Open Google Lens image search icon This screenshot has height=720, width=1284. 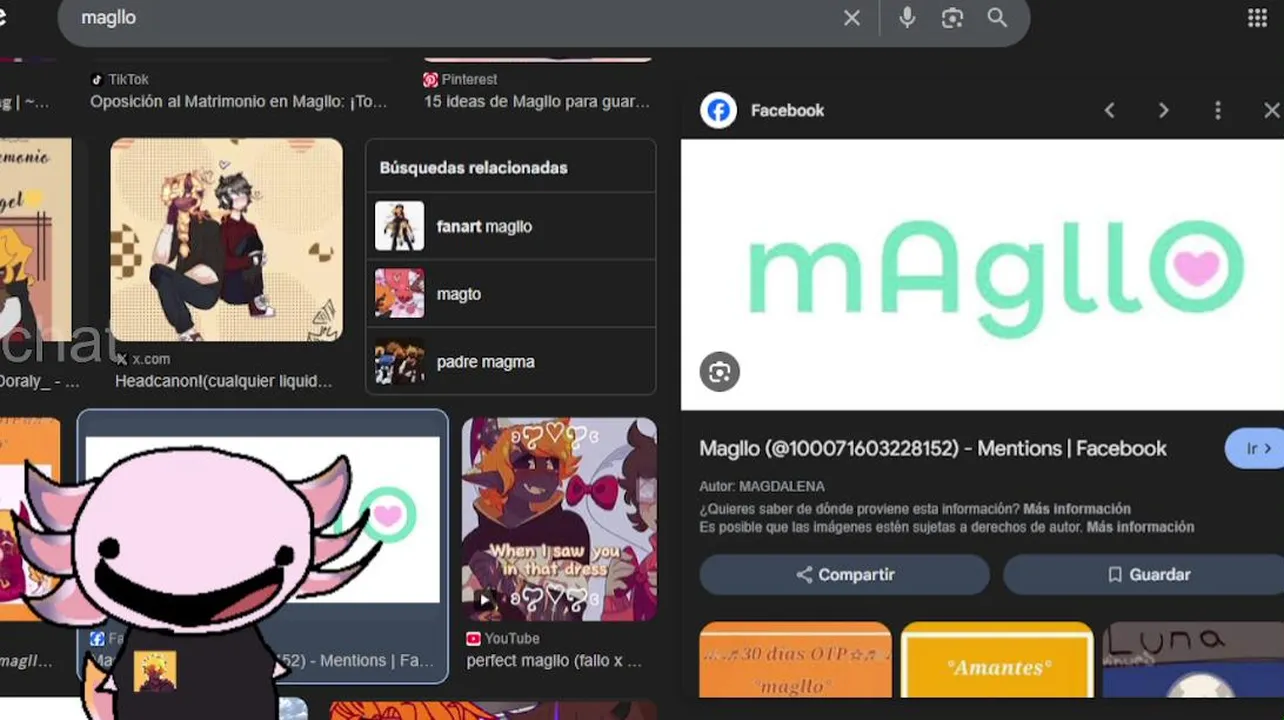[952, 18]
